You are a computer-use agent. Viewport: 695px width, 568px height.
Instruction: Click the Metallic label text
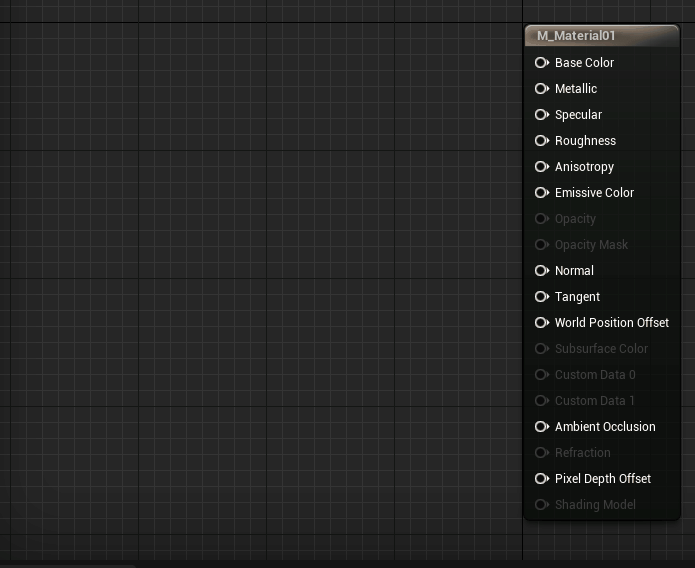click(576, 89)
